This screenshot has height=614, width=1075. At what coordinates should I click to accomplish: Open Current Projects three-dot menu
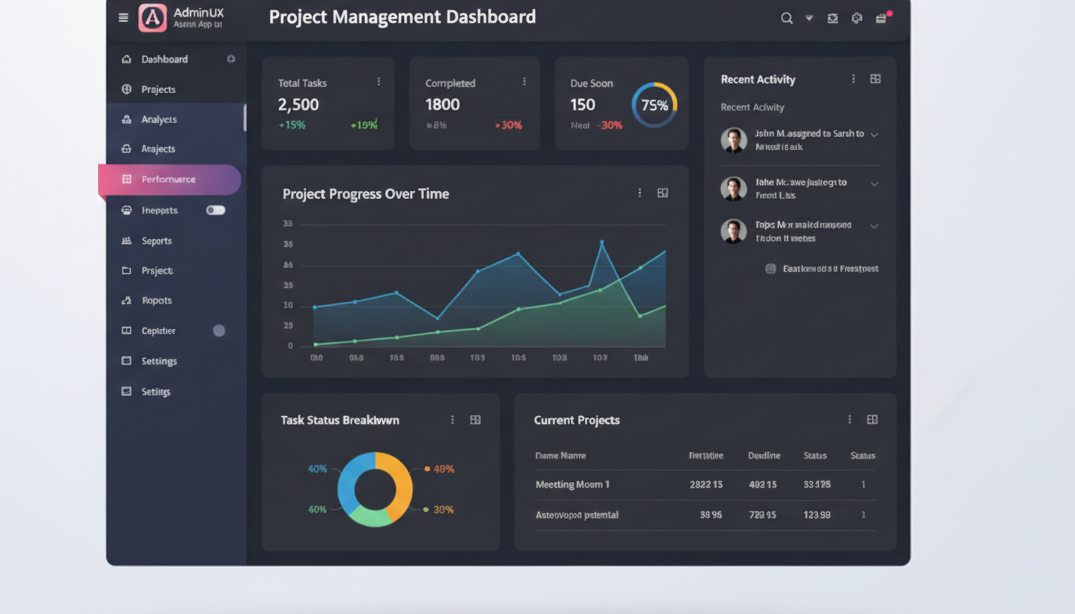[x=850, y=420]
